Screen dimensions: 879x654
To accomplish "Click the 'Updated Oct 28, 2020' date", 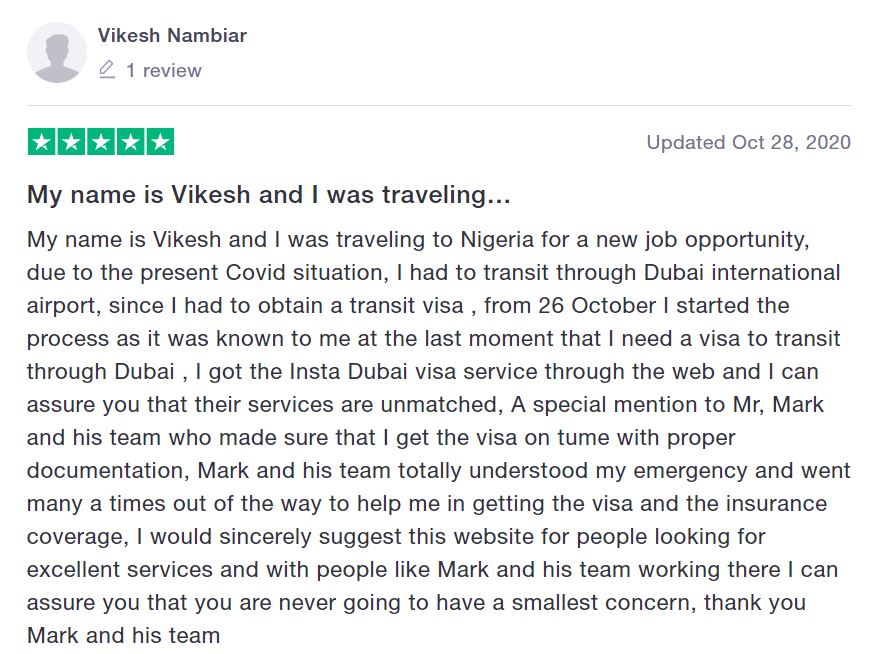I will coord(748,142).
